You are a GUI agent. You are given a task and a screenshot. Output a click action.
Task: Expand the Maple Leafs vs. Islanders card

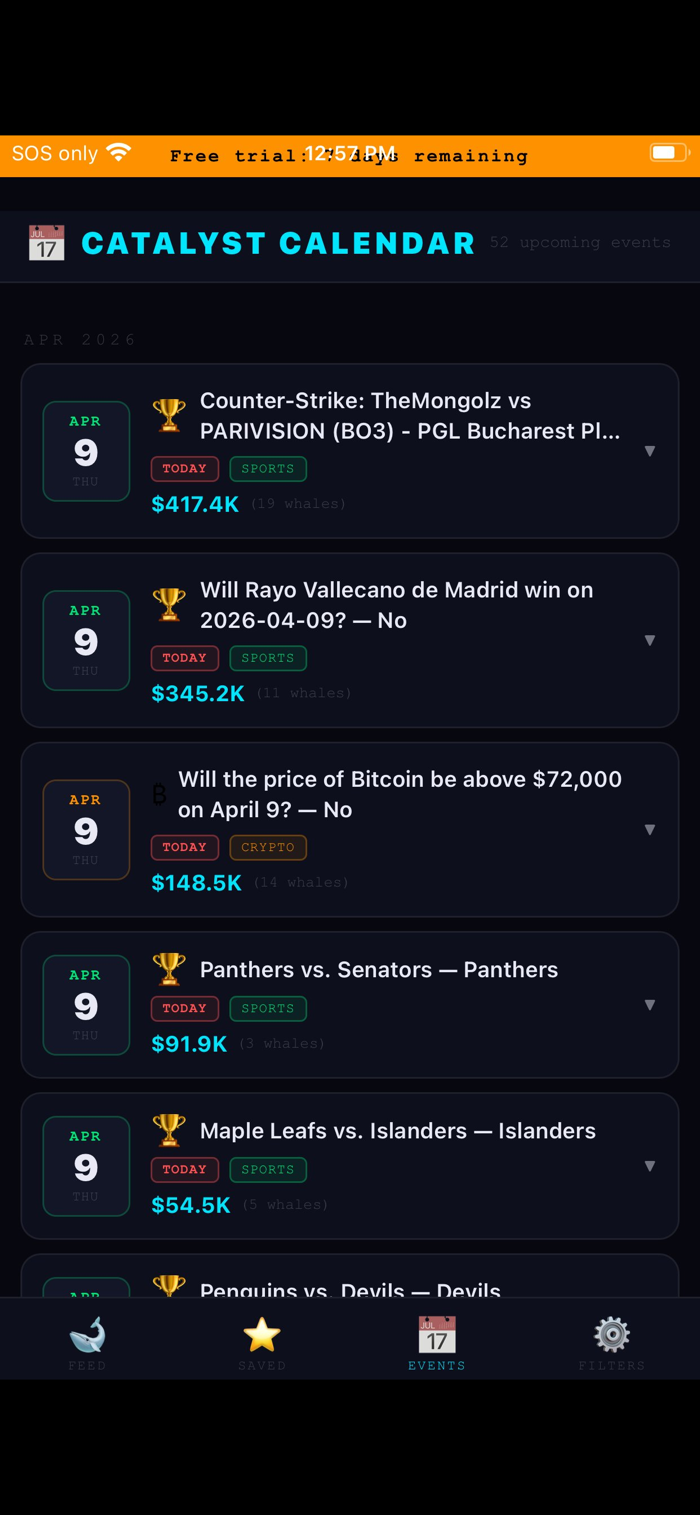pyautogui.click(x=649, y=1166)
